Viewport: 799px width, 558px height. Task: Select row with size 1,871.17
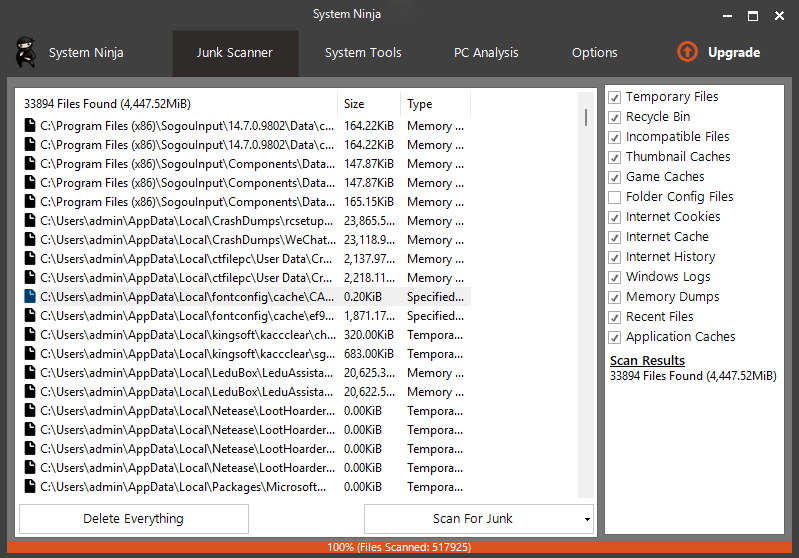247,316
